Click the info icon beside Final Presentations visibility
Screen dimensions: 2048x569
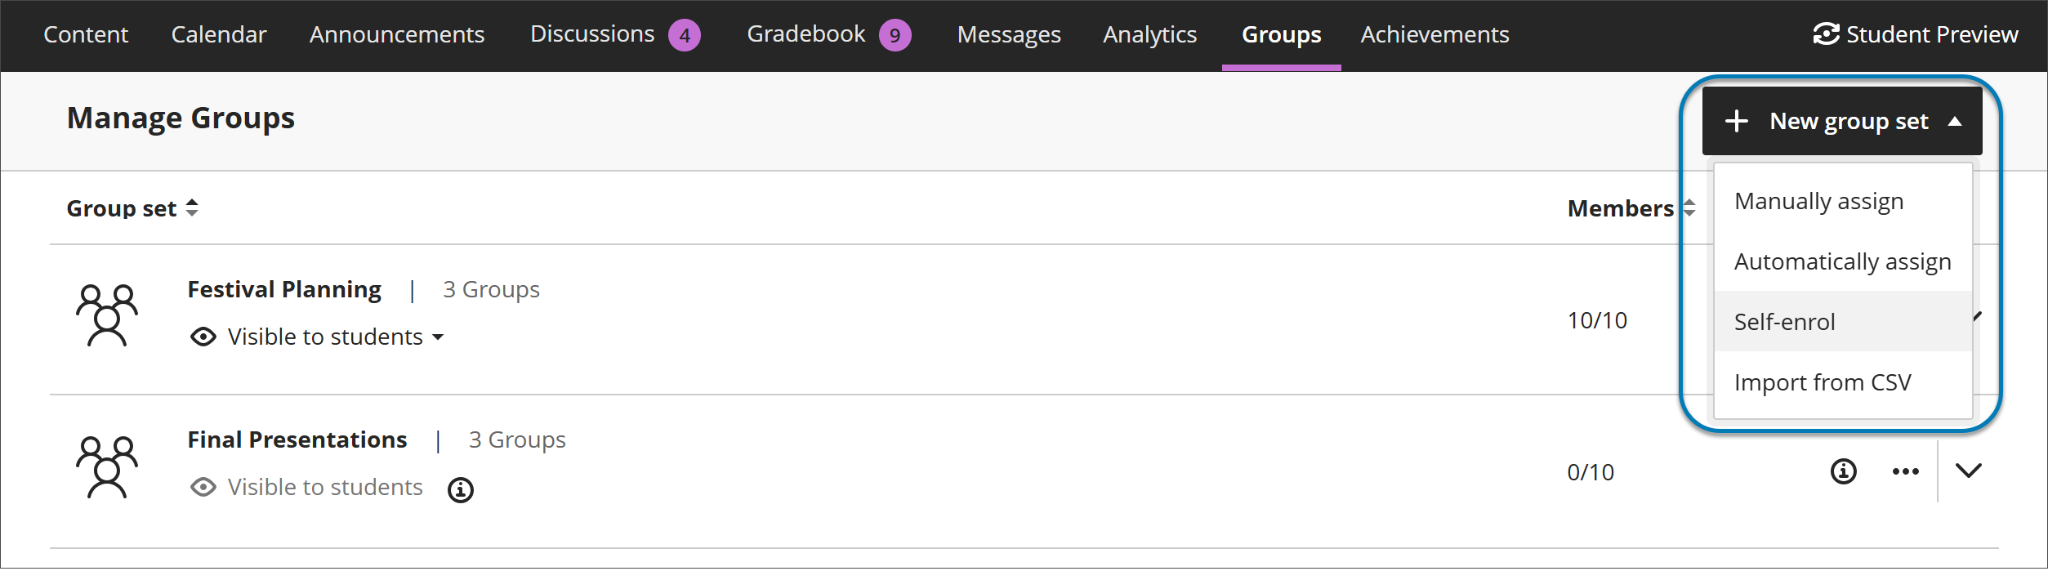[x=460, y=490]
